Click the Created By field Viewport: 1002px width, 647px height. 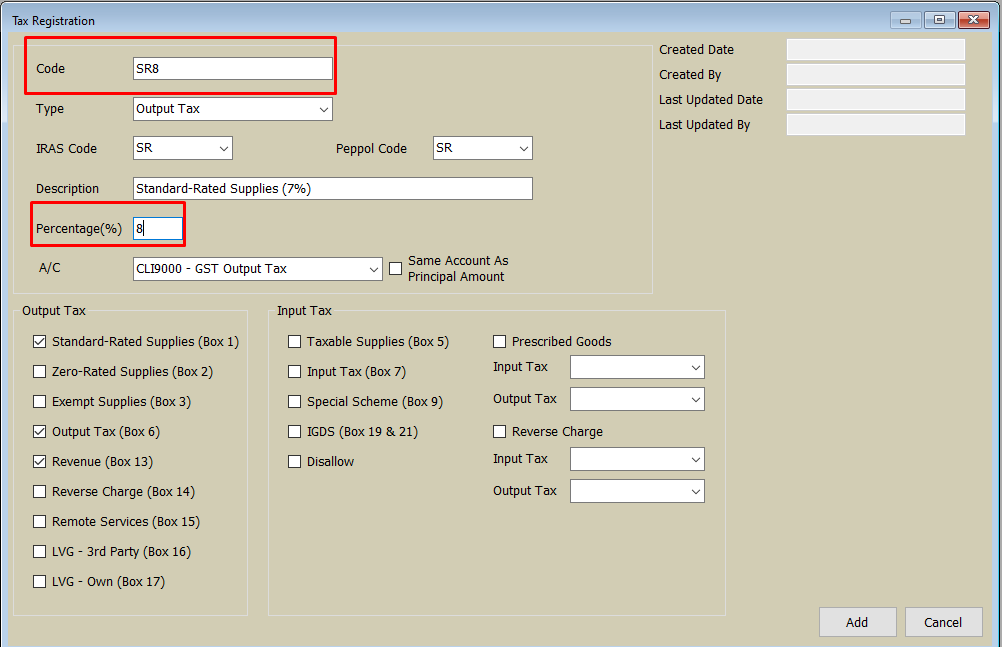coord(875,75)
